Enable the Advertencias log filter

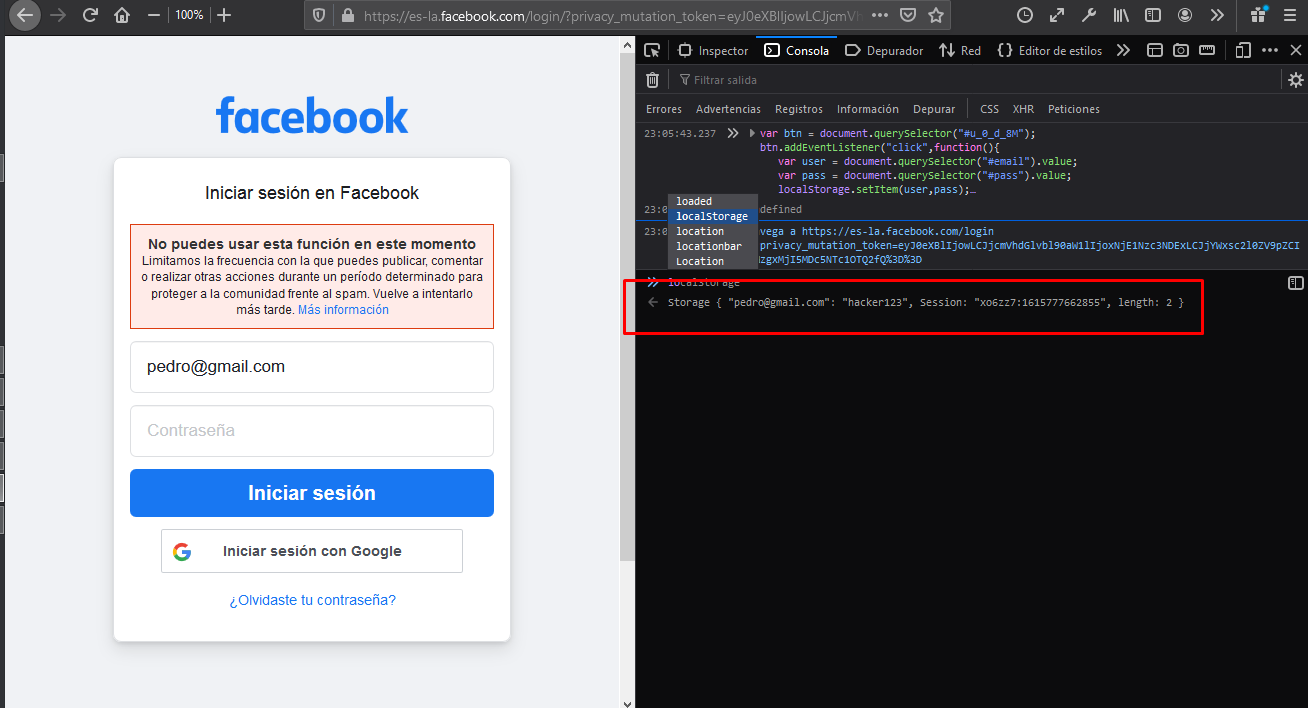(x=728, y=108)
